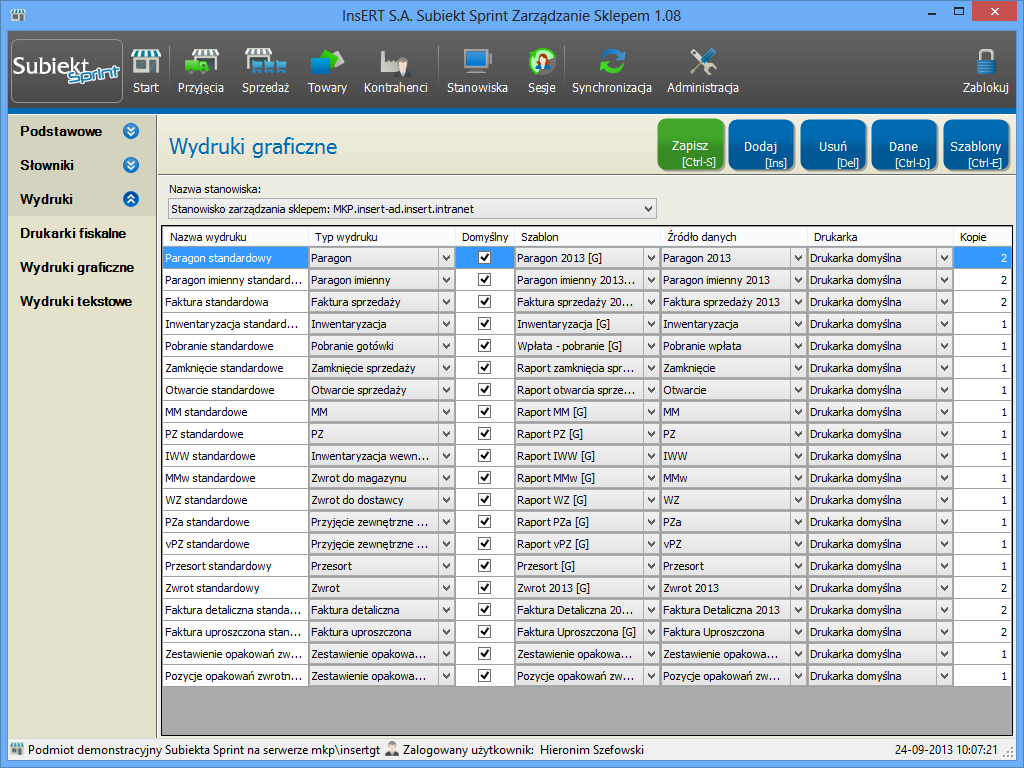Screen dimensions: 1024x768
Task: Expand the Podstawowe section chevron
Action: pyautogui.click(x=131, y=131)
